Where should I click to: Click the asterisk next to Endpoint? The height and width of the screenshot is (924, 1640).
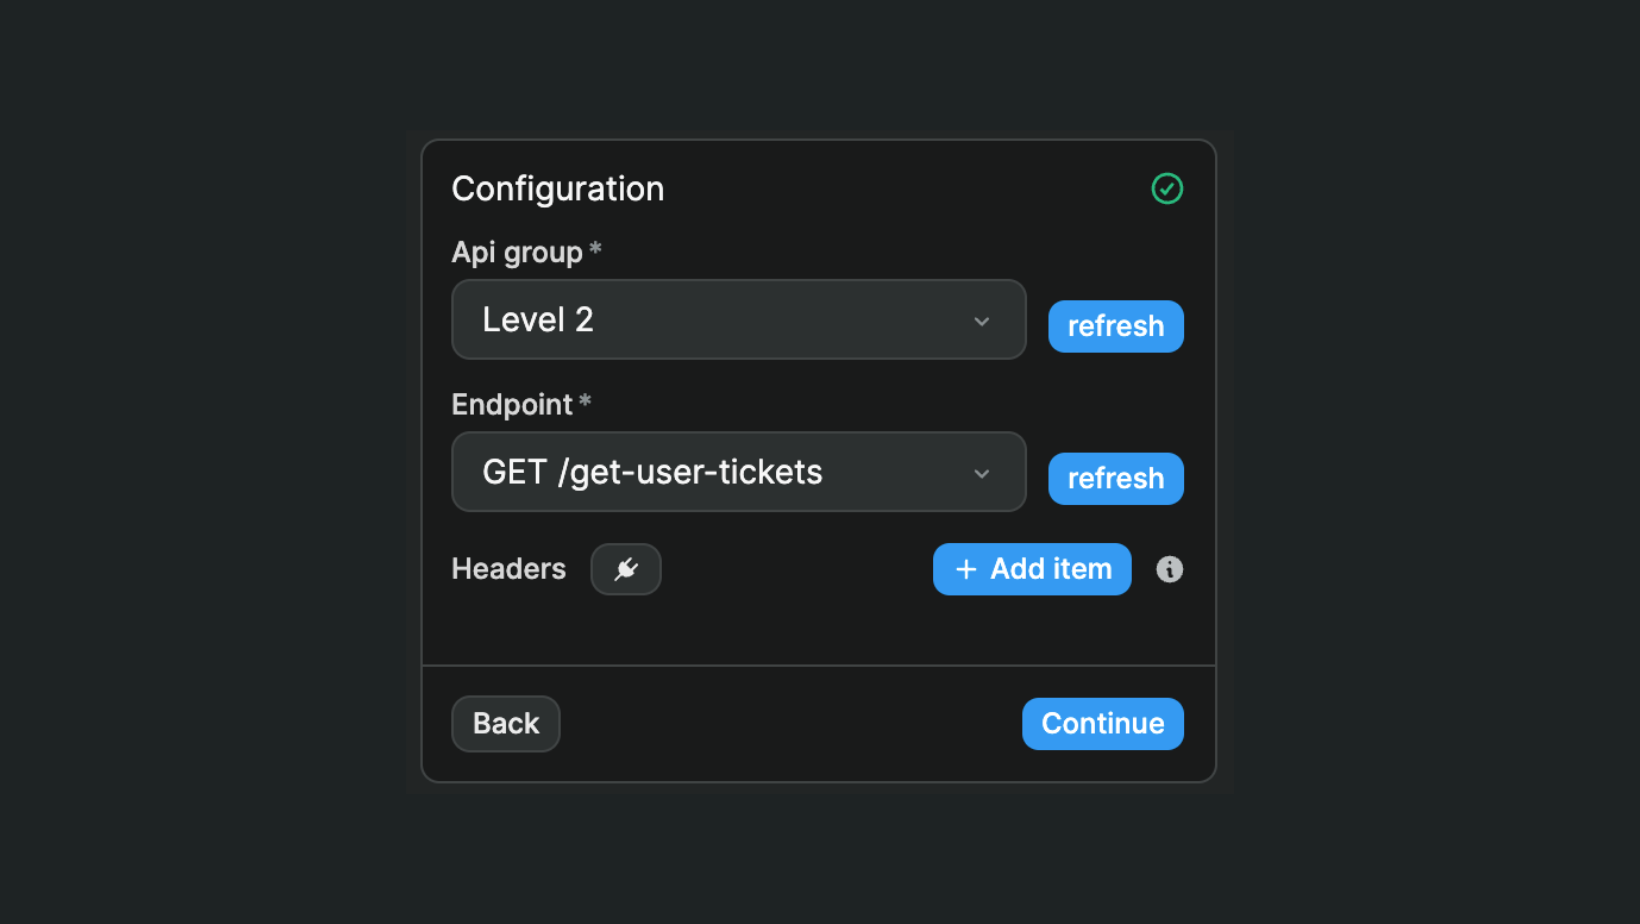[585, 402]
